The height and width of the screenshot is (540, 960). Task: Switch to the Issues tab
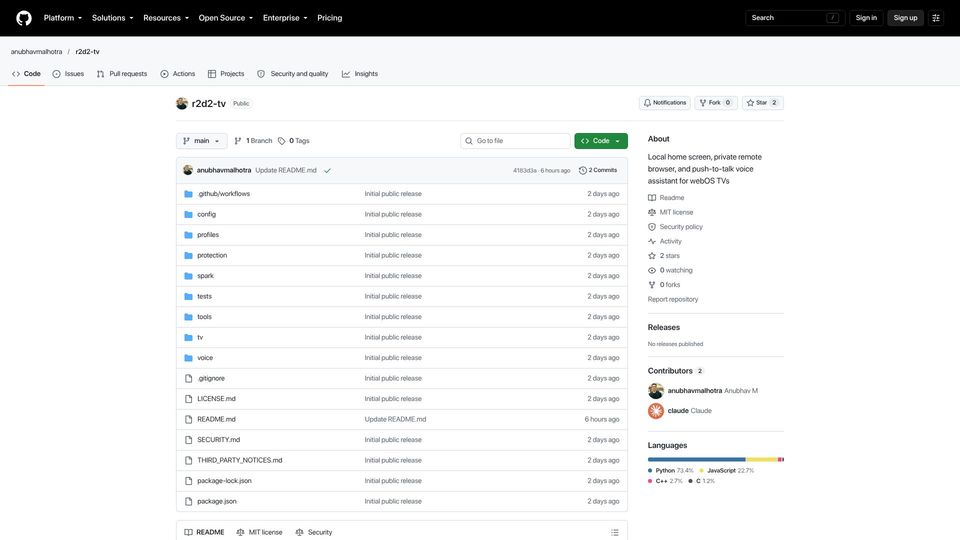click(x=68, y=73)
